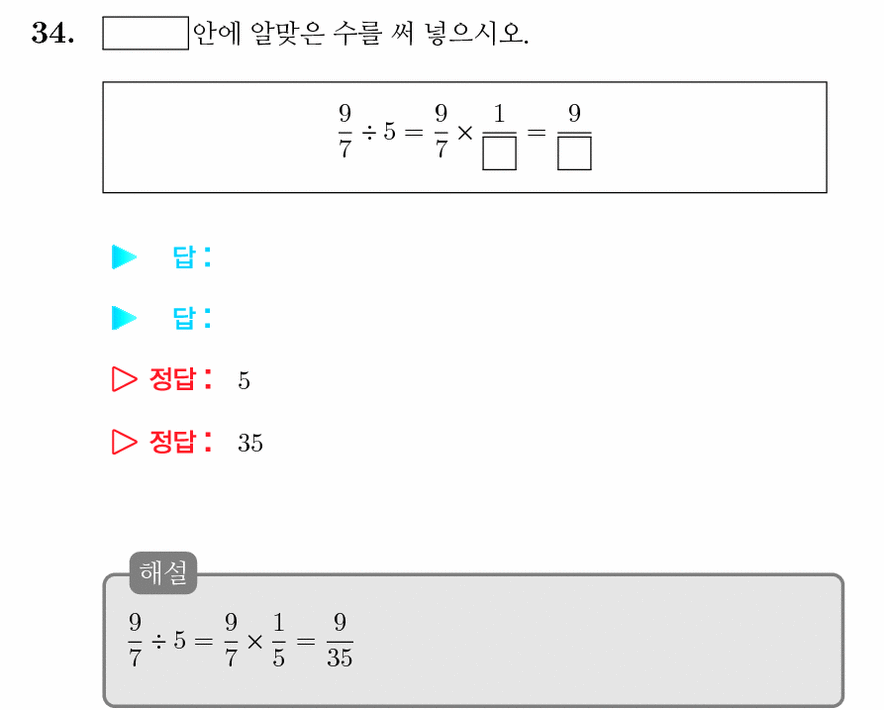The height and width of the screenshot is (710, 884).
Task: Select the answer value 5
Action: tap(244, 381)
